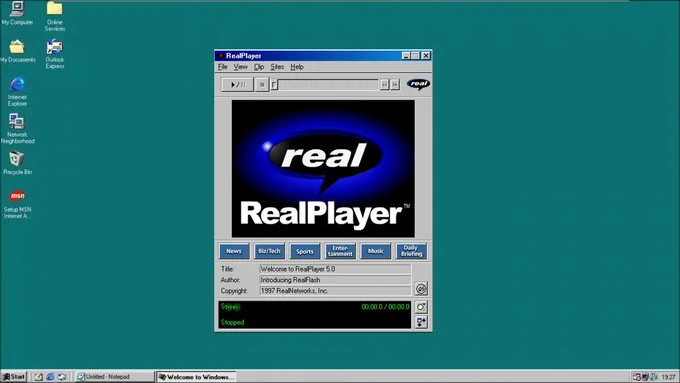Open the Start menu

point(14,376)
